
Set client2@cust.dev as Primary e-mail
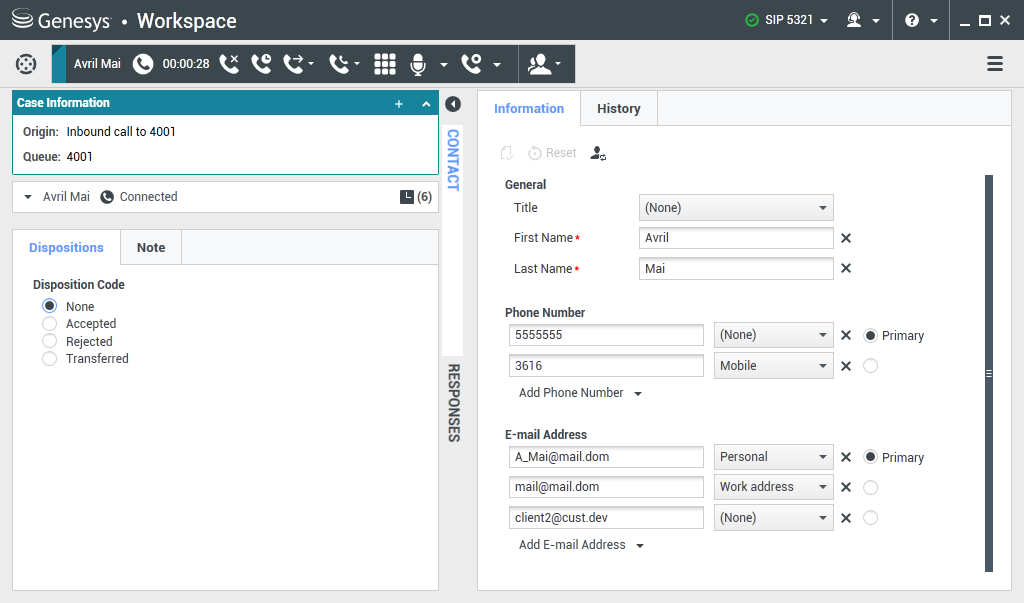coord(871,517)
